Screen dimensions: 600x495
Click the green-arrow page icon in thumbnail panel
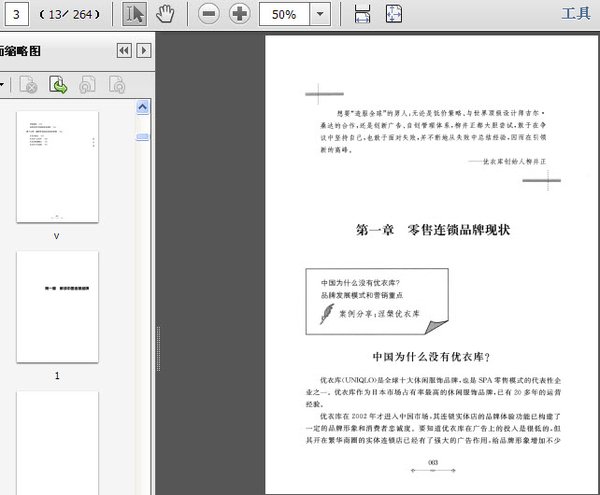(59, 85)
